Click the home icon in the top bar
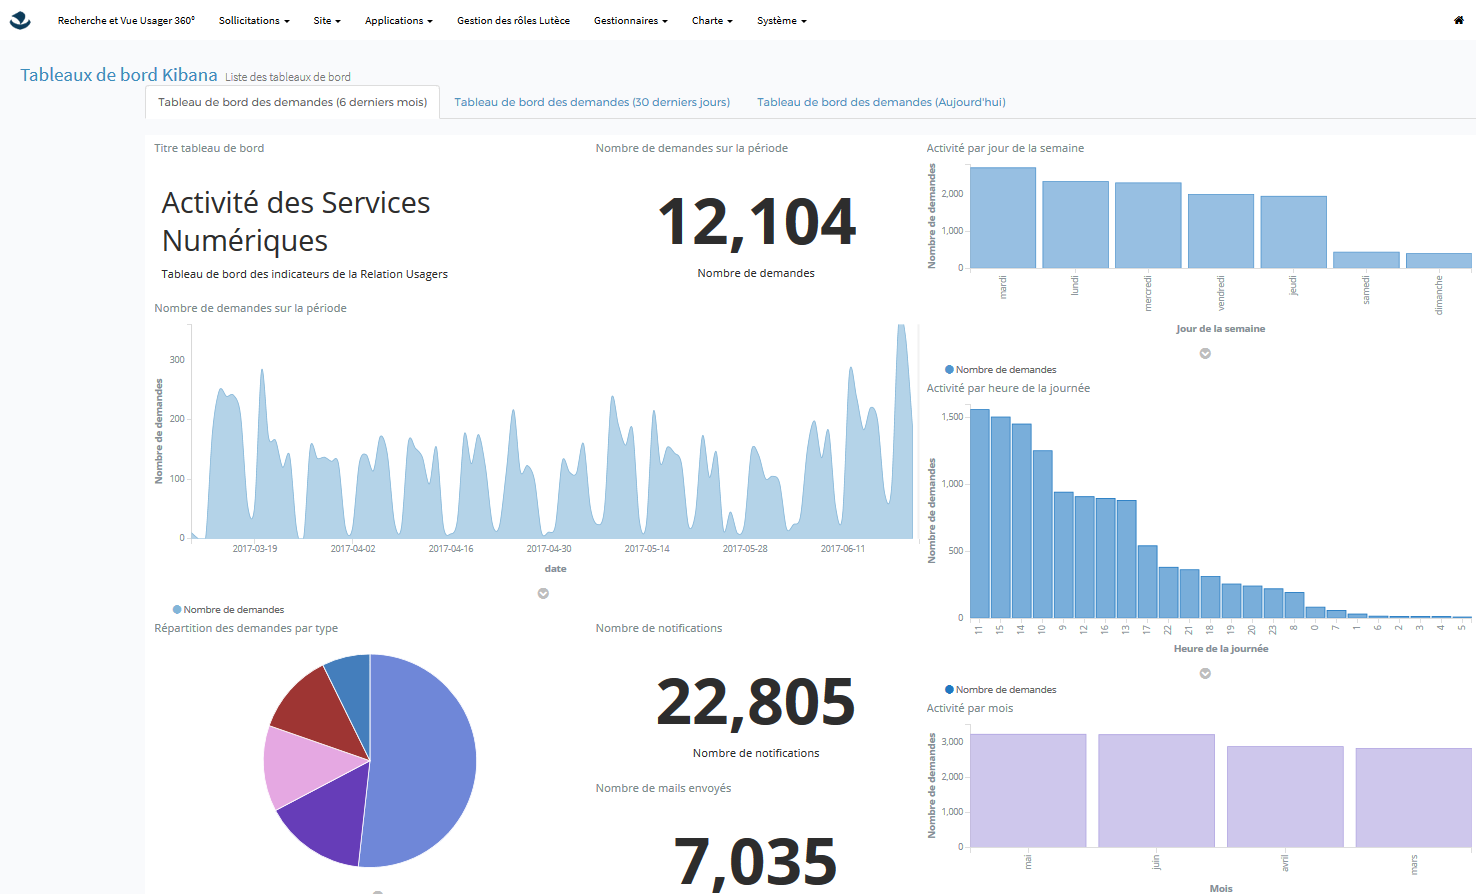1476x894 pixels. (x=1458, y=20)
